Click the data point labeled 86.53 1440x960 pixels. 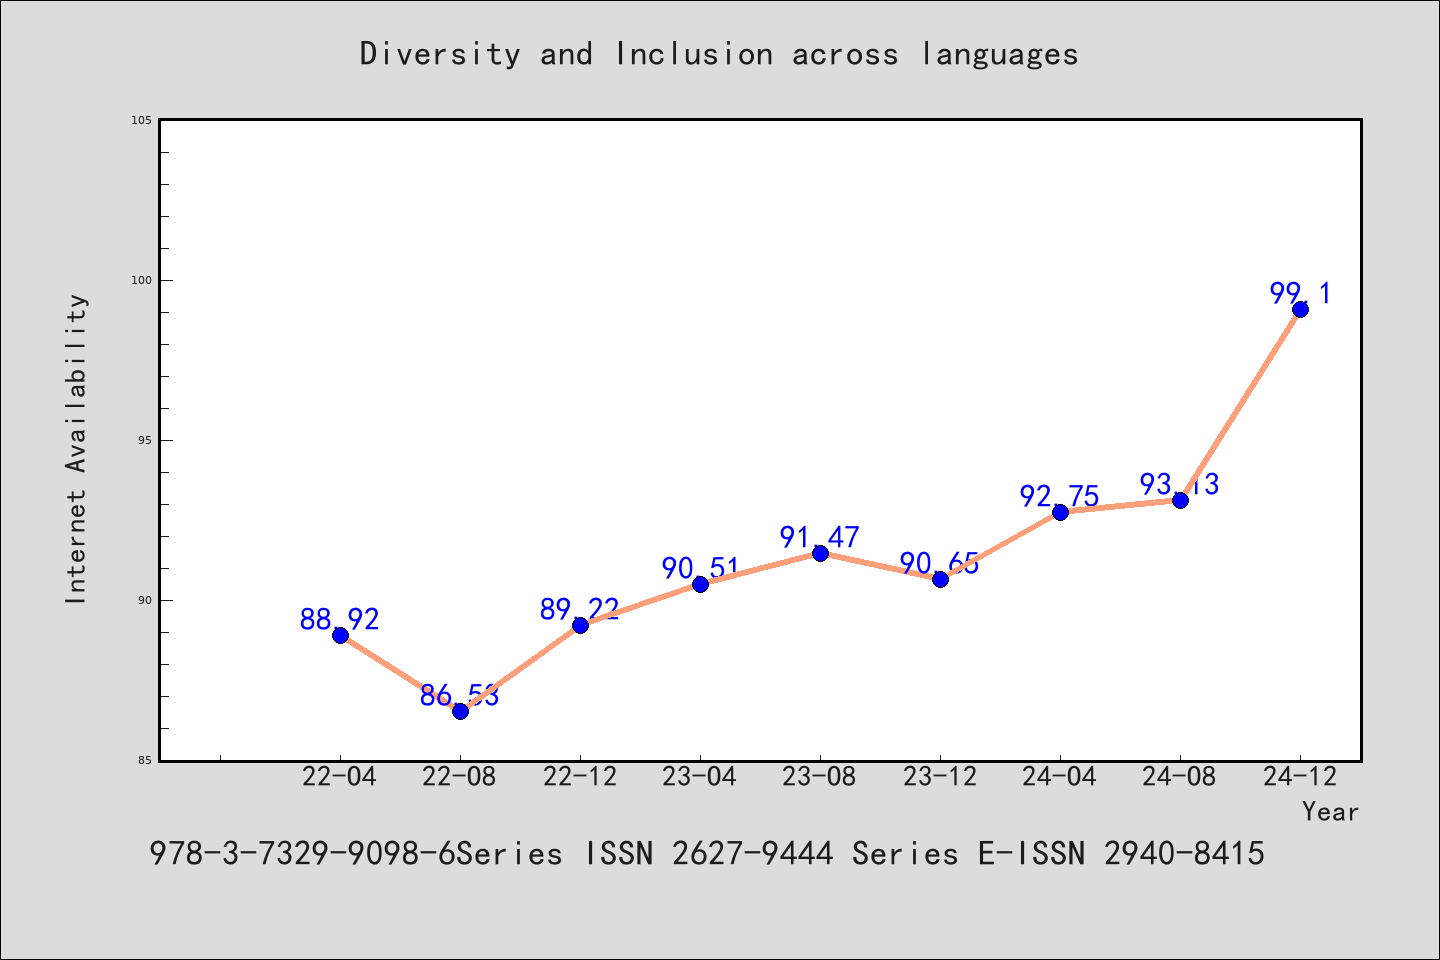tap(460, 711)
